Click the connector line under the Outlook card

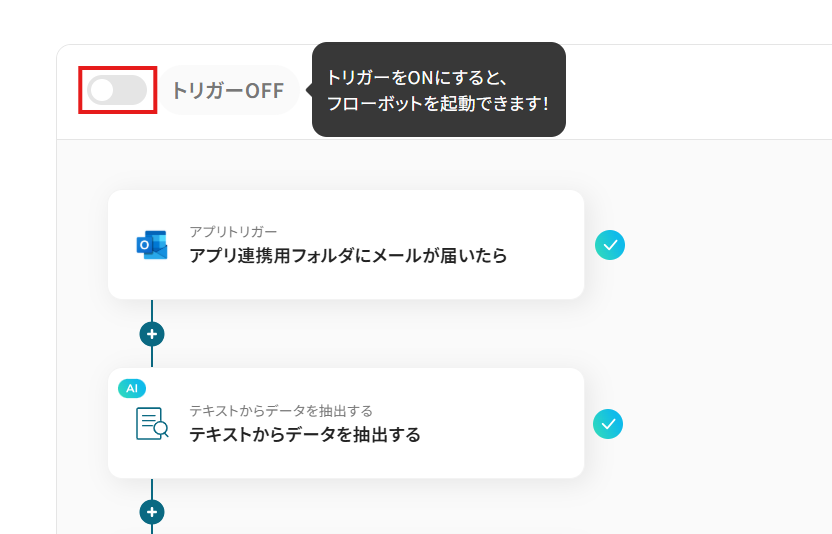tap(152, 310)
